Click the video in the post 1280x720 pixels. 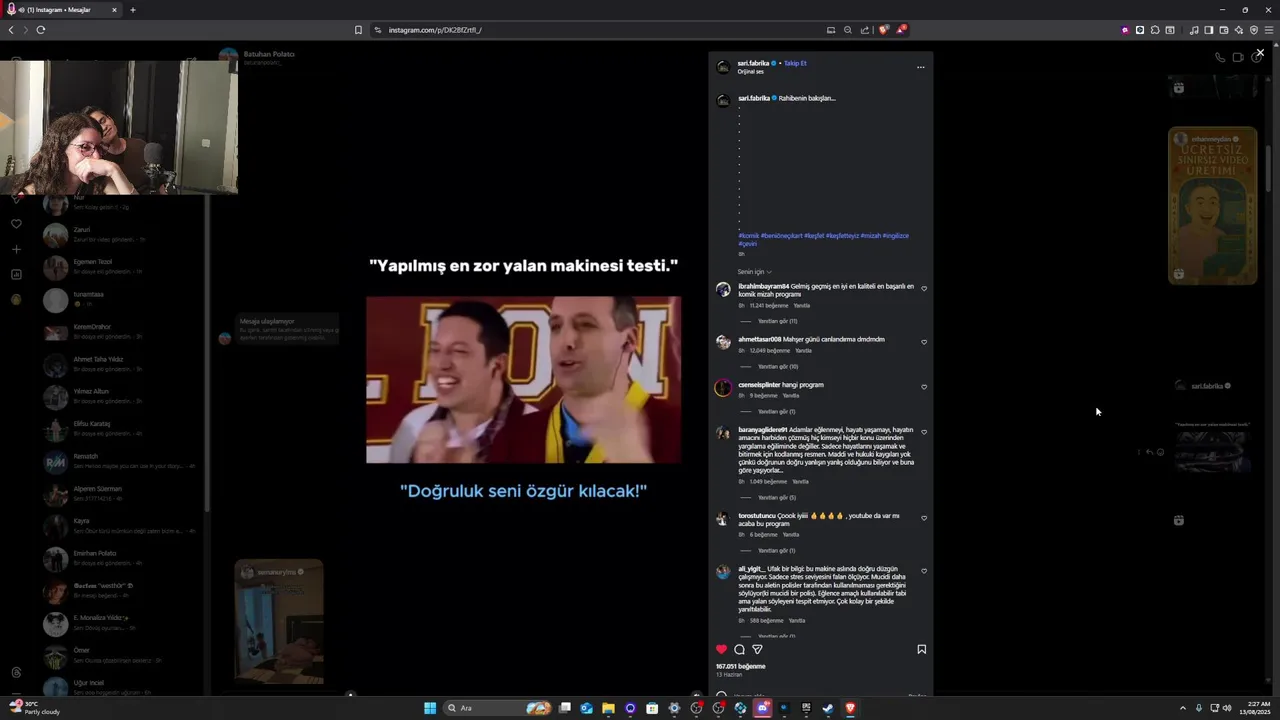[x=523, y=380]
